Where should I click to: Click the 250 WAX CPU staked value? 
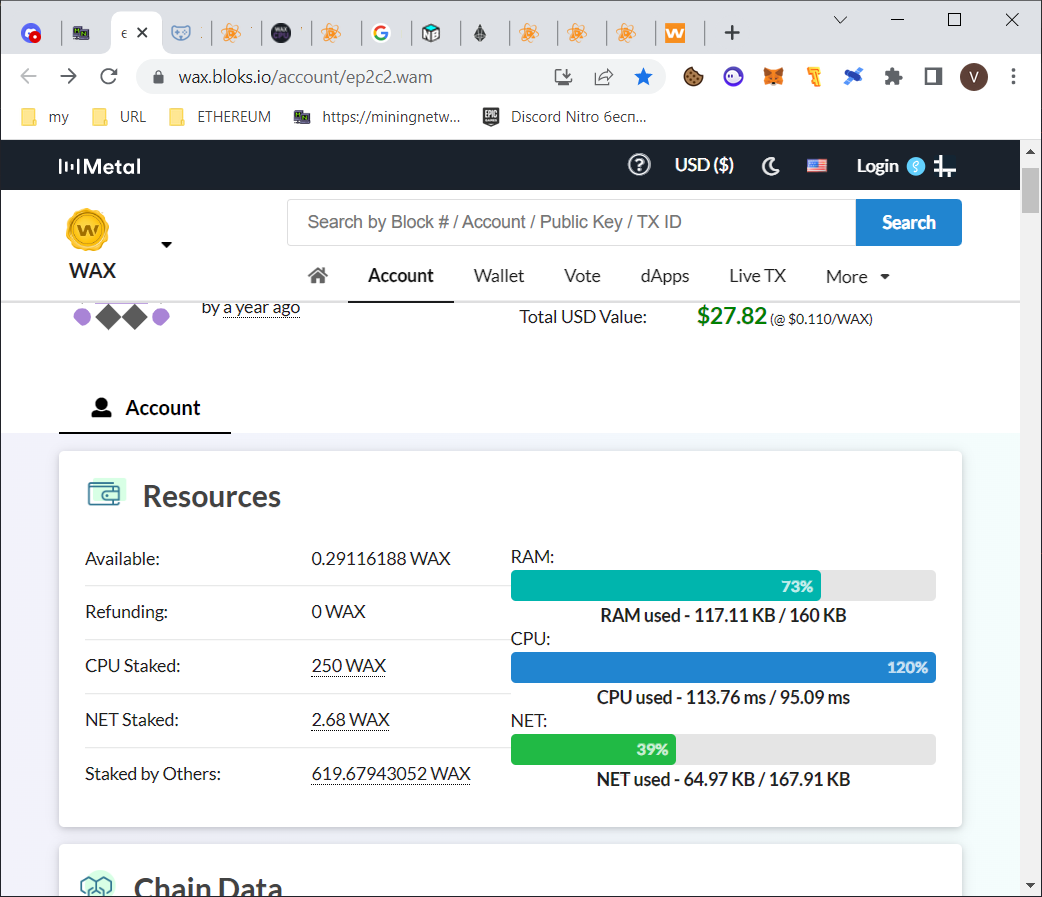348,666
